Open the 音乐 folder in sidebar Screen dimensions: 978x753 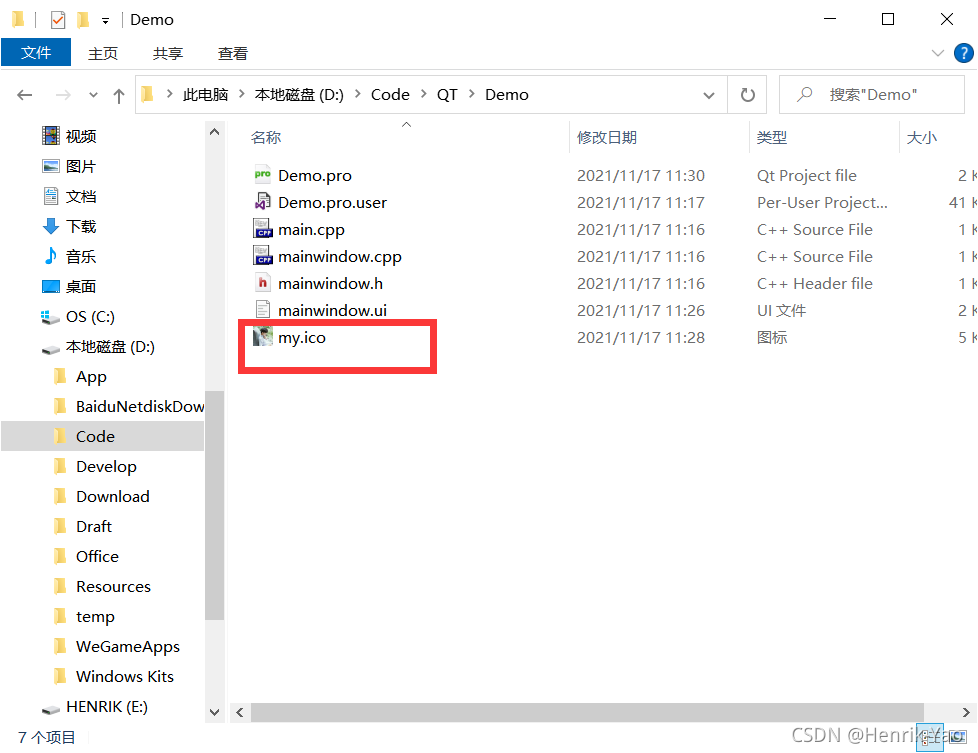tap(70, 256)
